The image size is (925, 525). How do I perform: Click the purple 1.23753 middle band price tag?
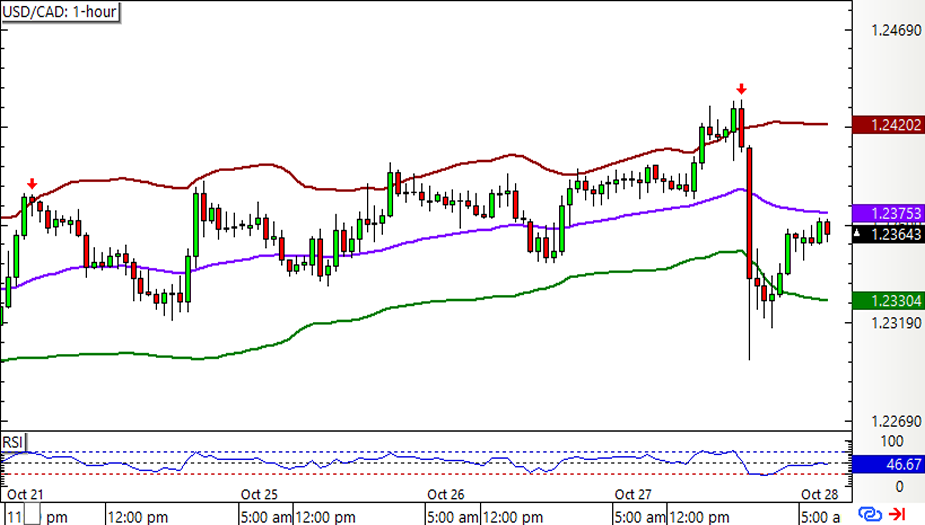tap(888, 213)
